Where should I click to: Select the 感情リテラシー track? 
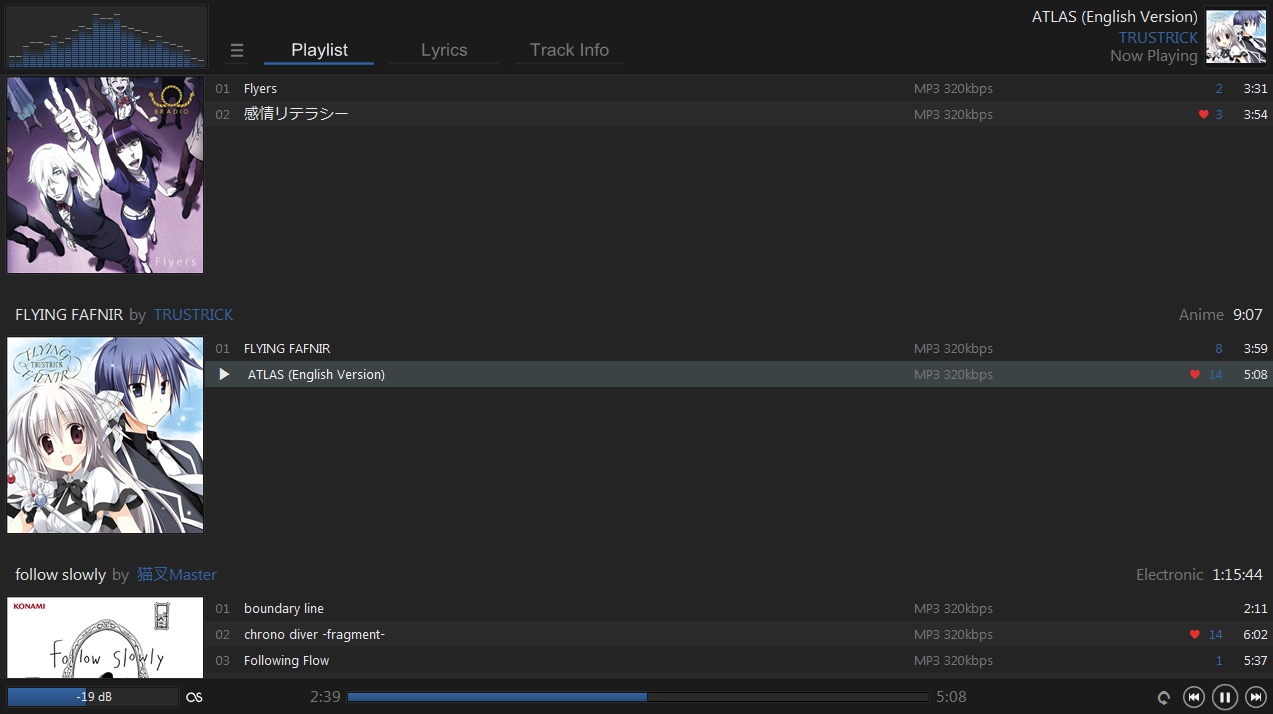739,114
